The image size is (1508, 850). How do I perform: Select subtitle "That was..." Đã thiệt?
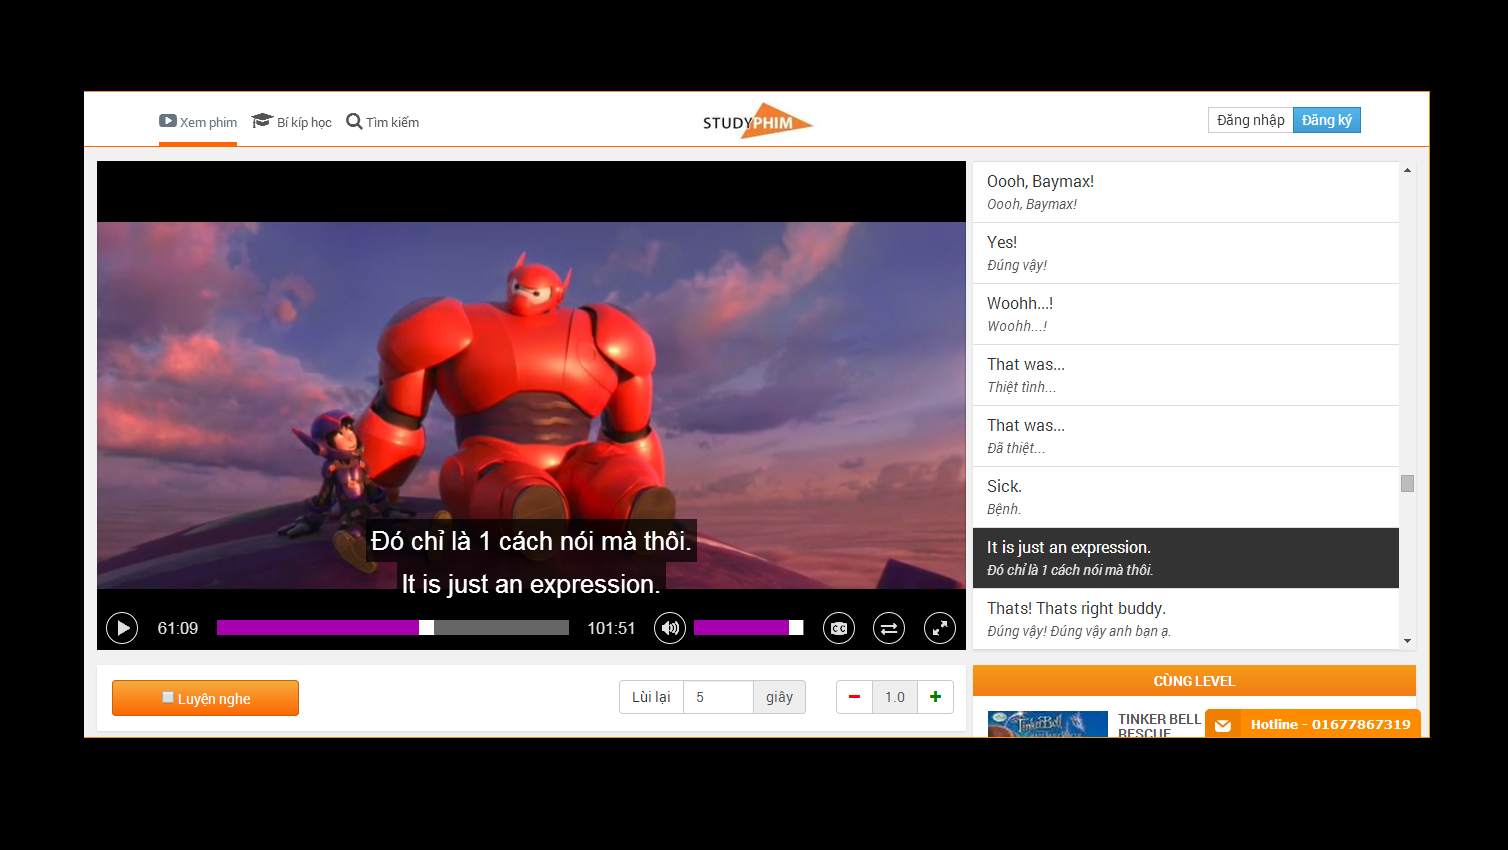click(1186, 436)
